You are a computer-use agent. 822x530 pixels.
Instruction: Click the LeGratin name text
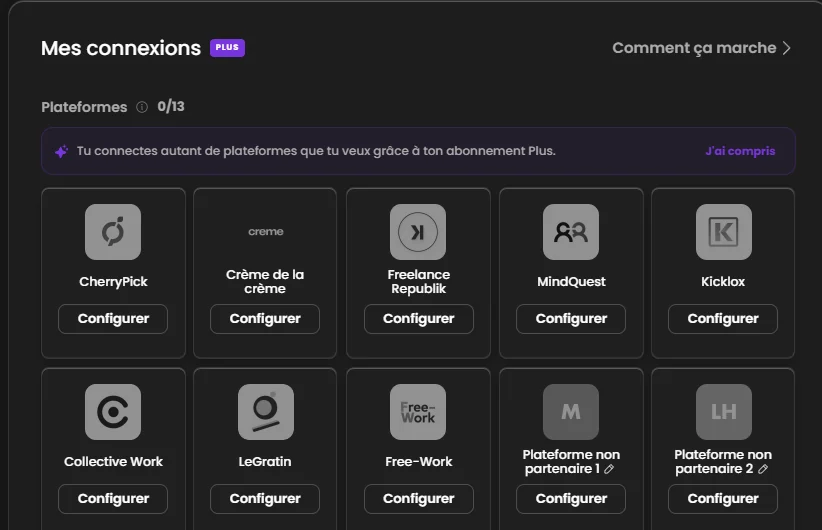click(x=265, y=461)
